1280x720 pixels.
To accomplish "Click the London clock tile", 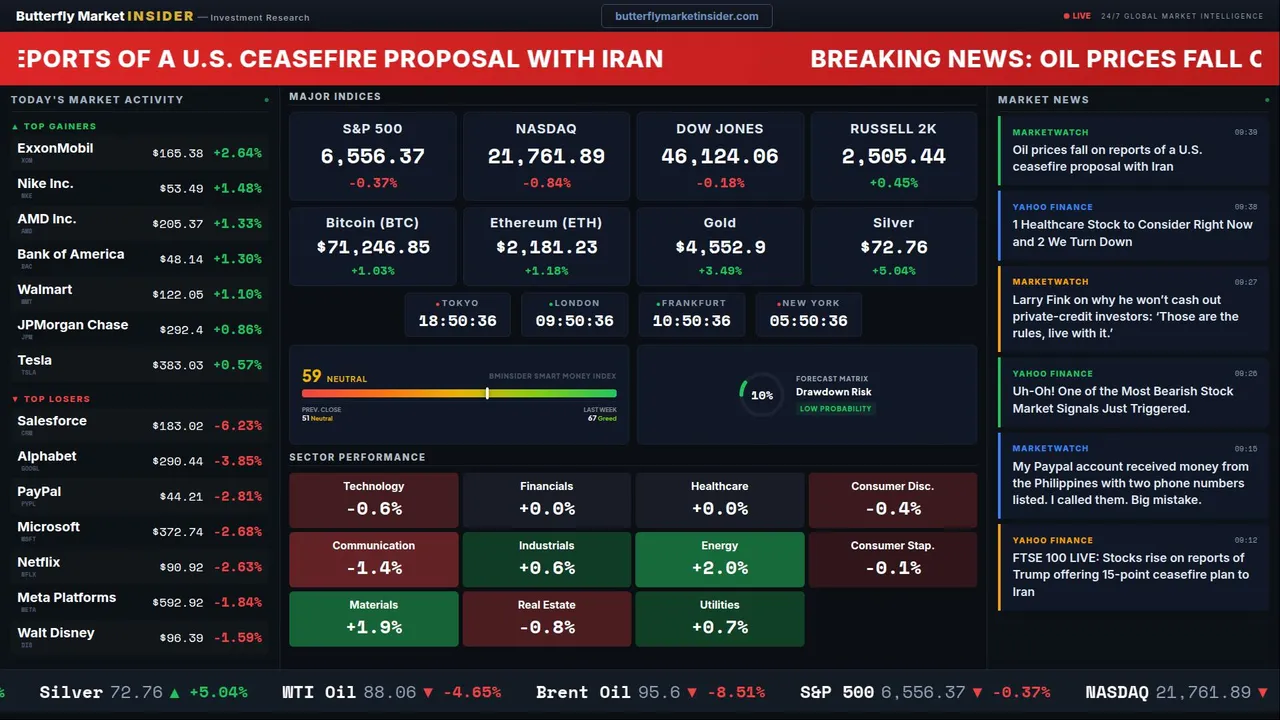I will (x=574, y=314).
